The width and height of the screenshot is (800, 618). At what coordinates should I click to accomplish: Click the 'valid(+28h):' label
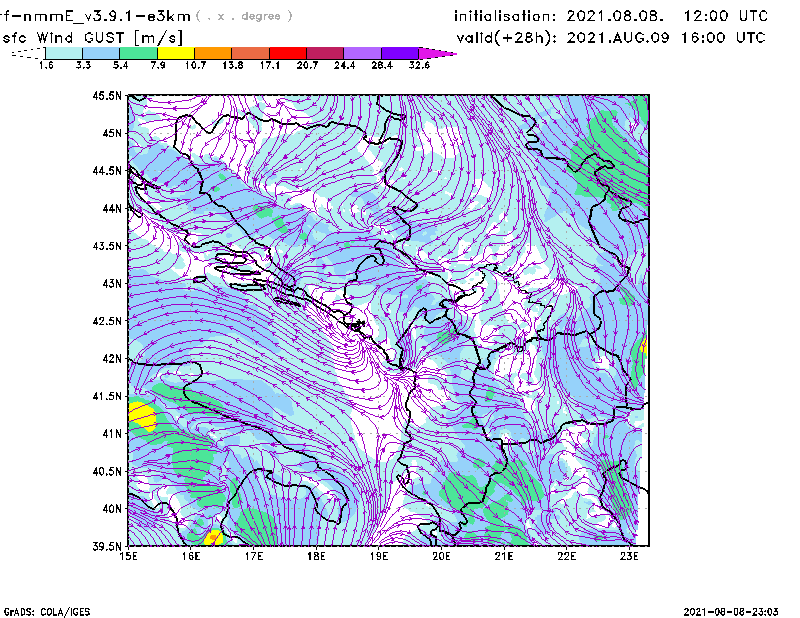(507, 38)
